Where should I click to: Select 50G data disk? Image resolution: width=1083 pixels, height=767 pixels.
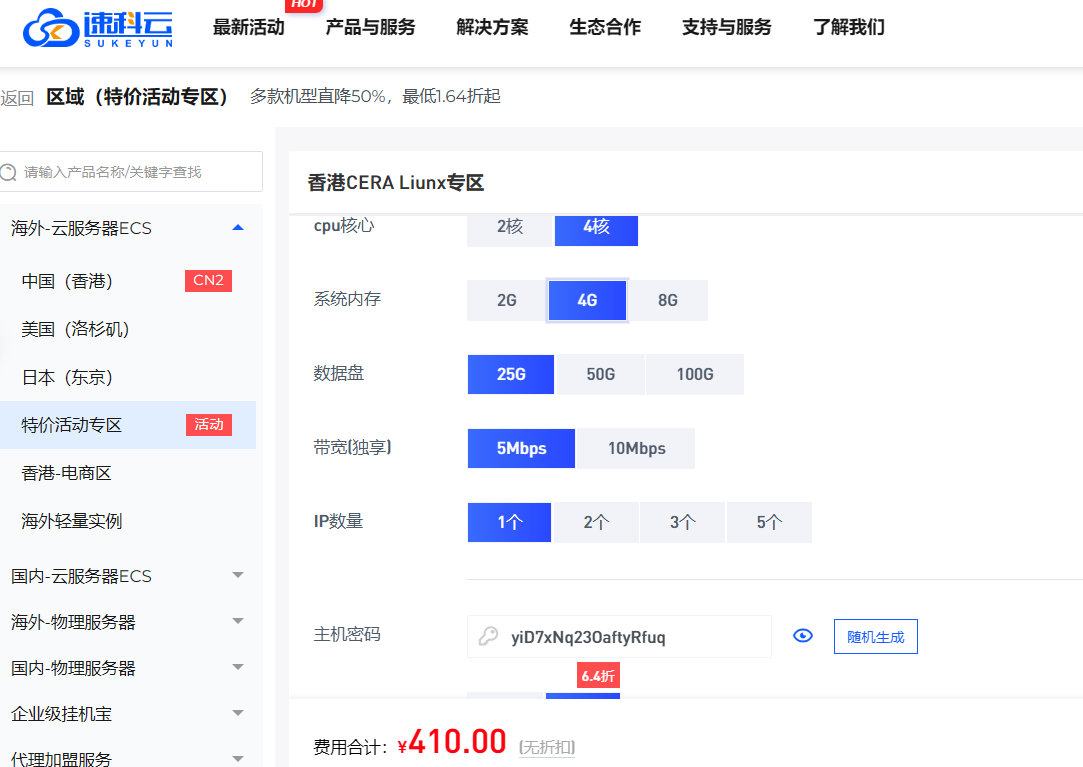pos(600,375)
